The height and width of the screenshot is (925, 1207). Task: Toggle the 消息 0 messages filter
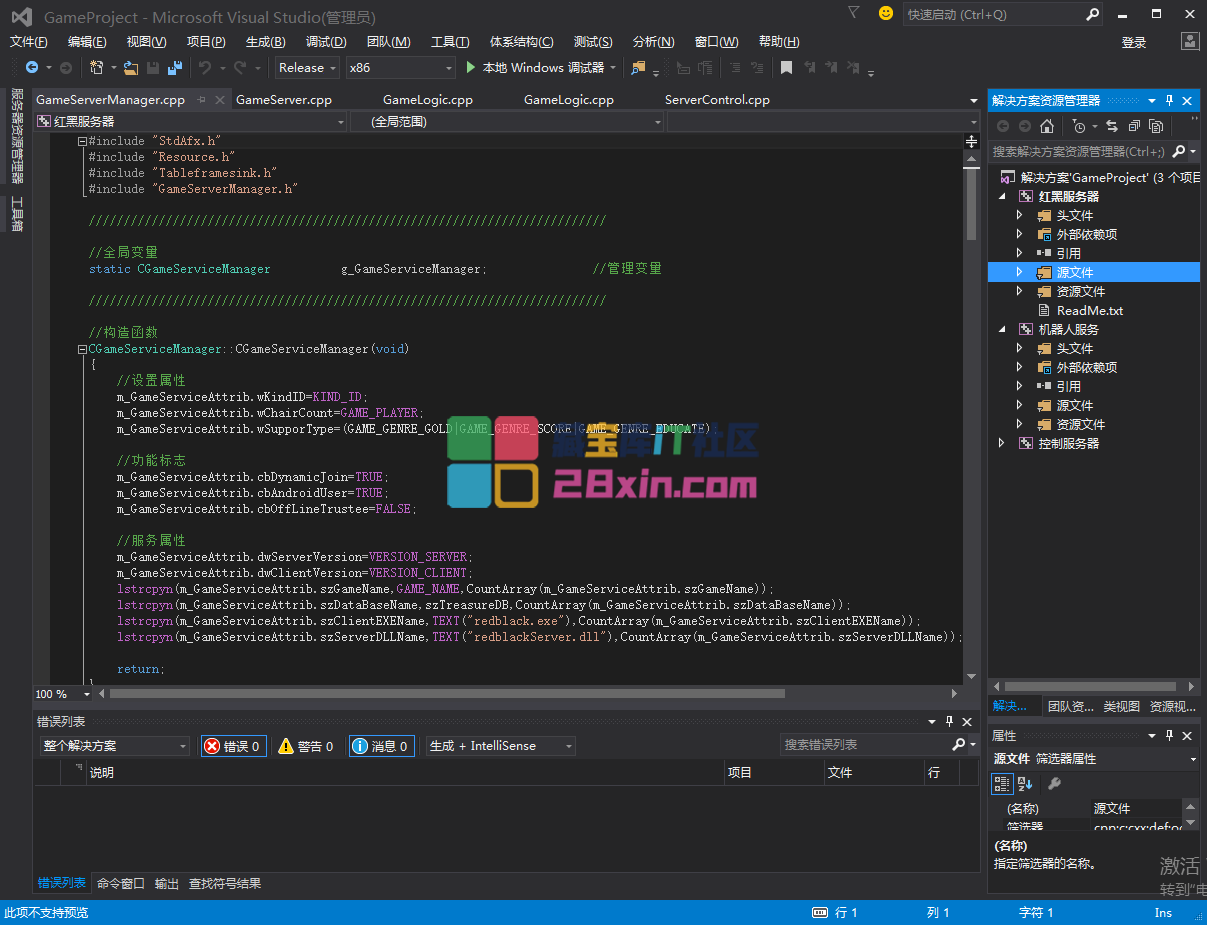(381, 746)
